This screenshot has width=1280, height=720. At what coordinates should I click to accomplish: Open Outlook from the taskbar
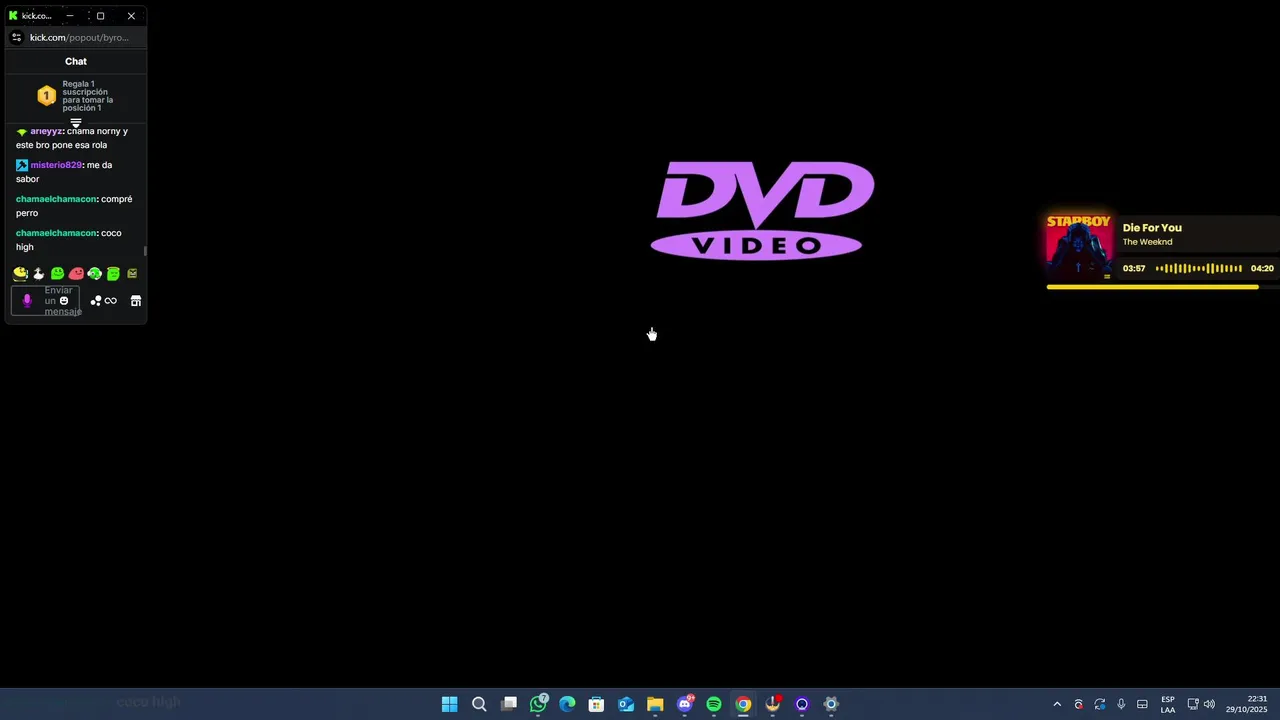click(x=626, y=704)
